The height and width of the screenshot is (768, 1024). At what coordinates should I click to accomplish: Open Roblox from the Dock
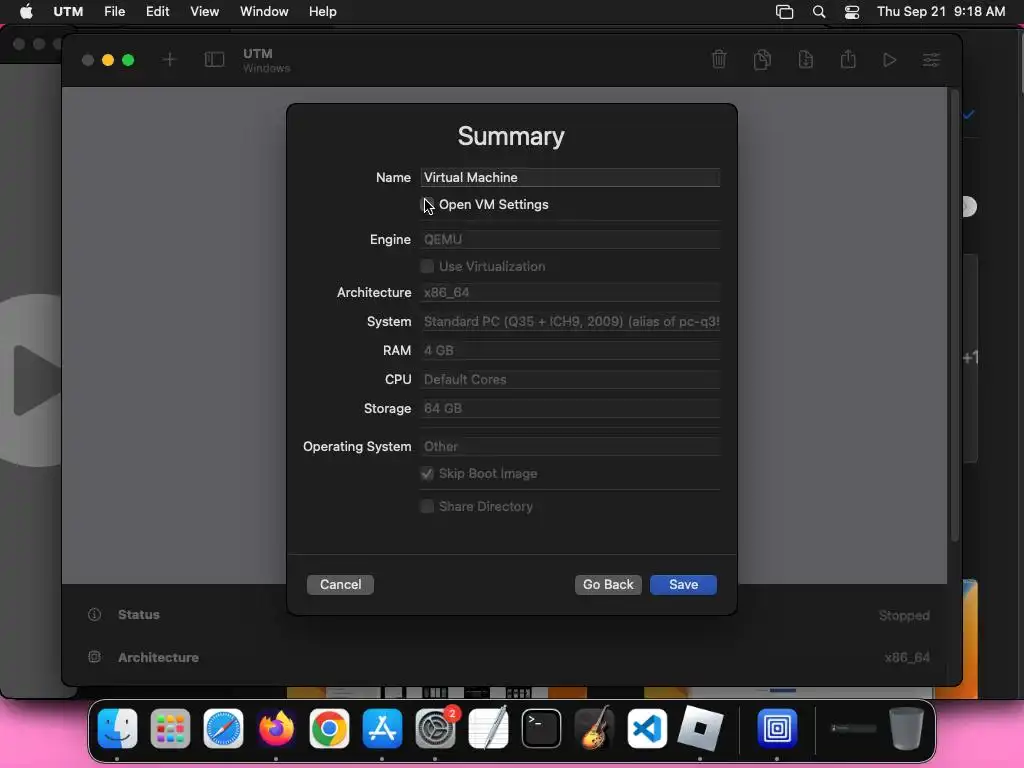(x=700, y=728)
